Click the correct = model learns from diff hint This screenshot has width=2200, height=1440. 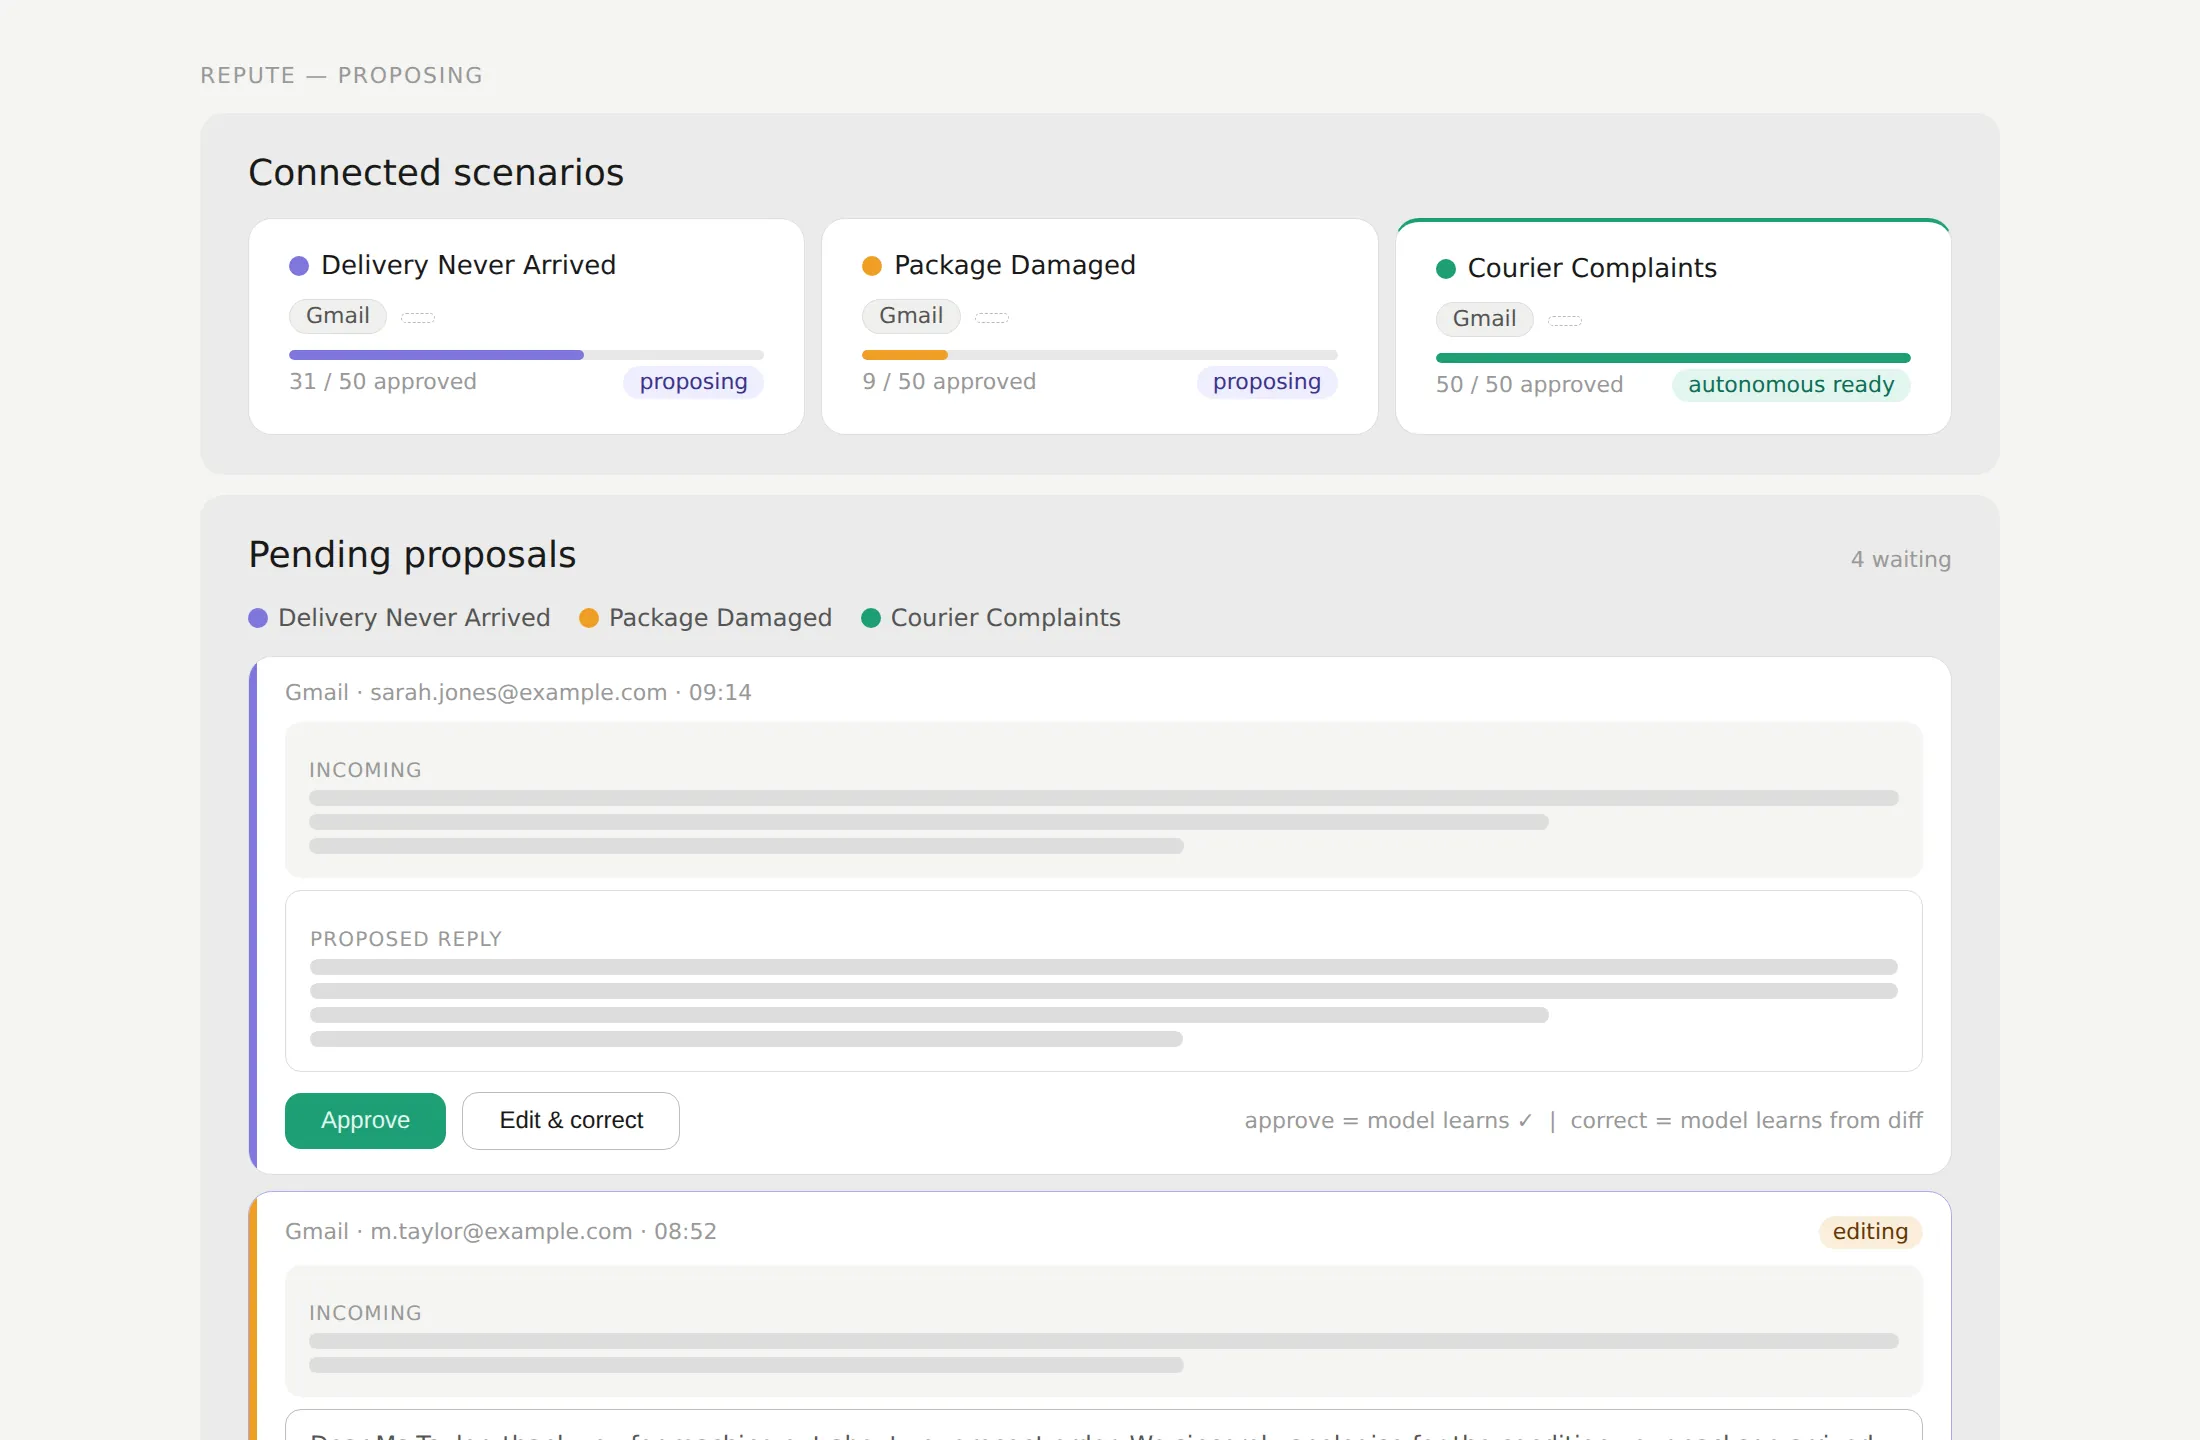1746,1121
